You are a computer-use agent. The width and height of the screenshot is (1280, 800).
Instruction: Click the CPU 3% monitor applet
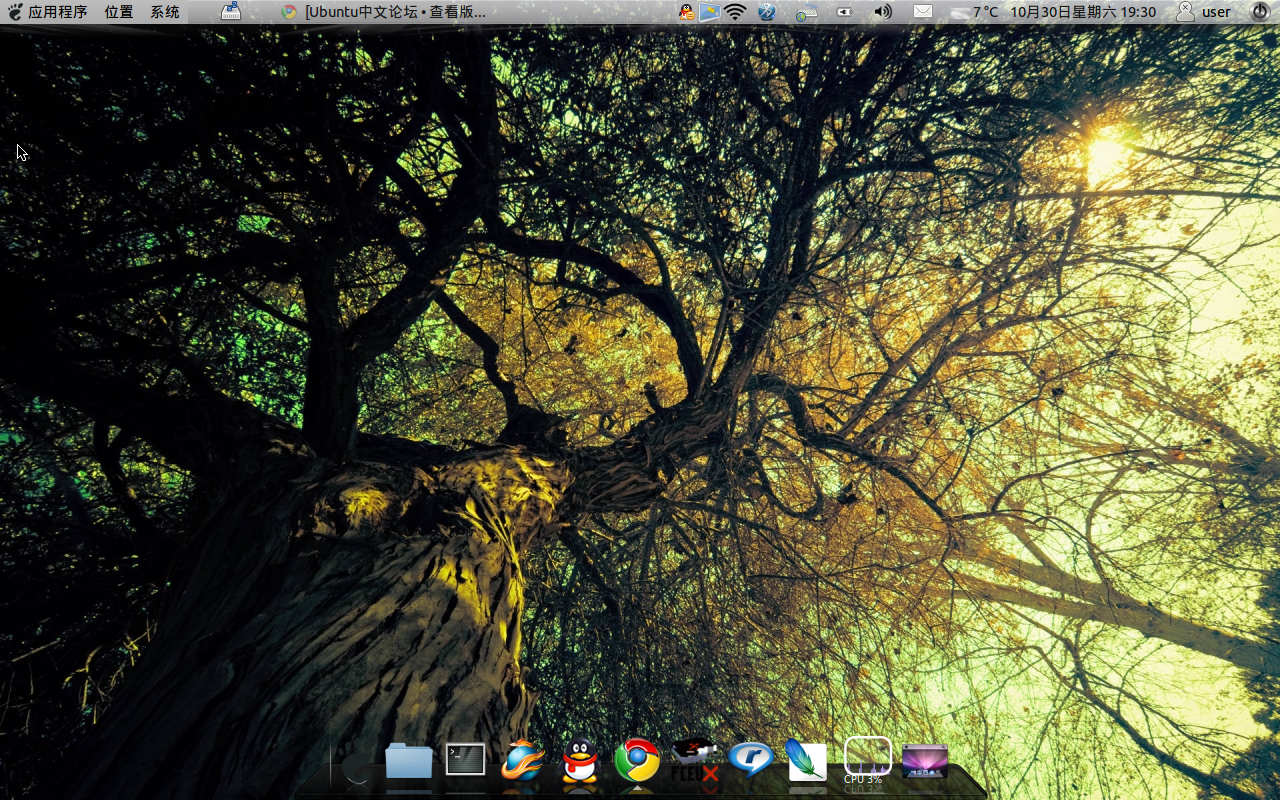pos(867,761)
